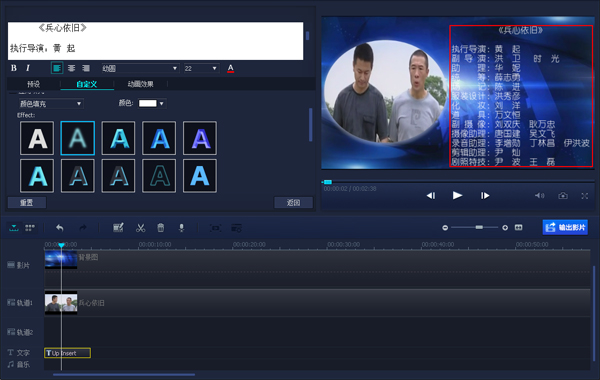Viewport: 600px width, 380px height.
Task: Open the edit clip tool
Action: (118, 228)
